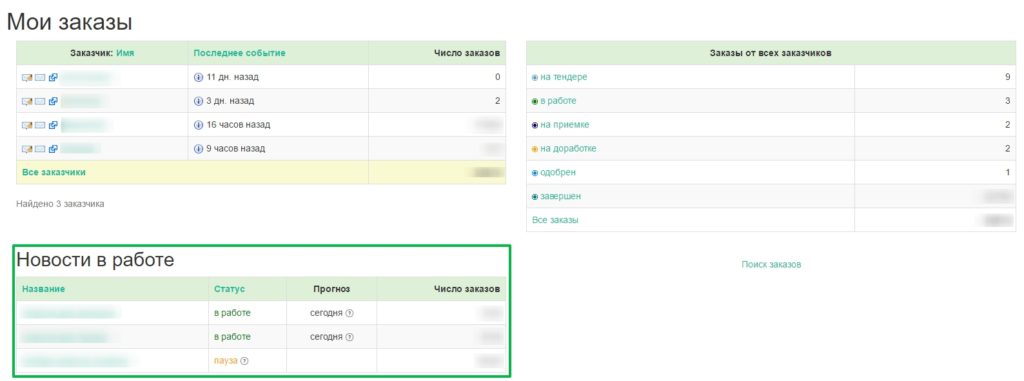Open chat icon in the 16 часов назад row

(x=27, y=125)
